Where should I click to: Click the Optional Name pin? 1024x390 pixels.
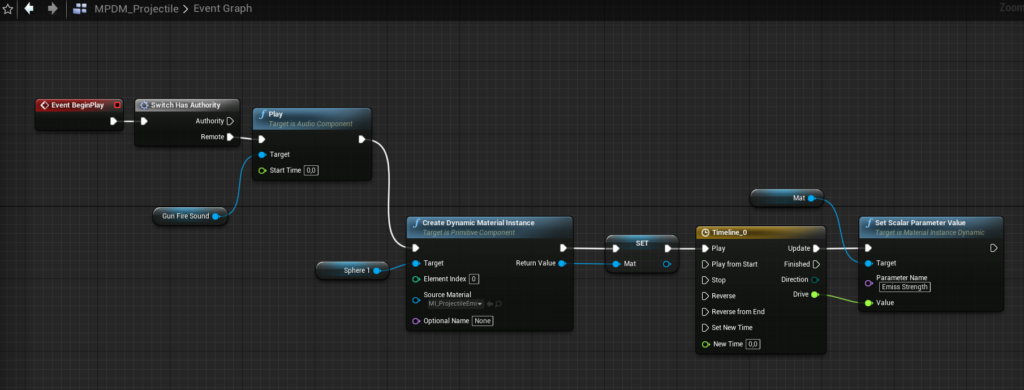point(416,321)
